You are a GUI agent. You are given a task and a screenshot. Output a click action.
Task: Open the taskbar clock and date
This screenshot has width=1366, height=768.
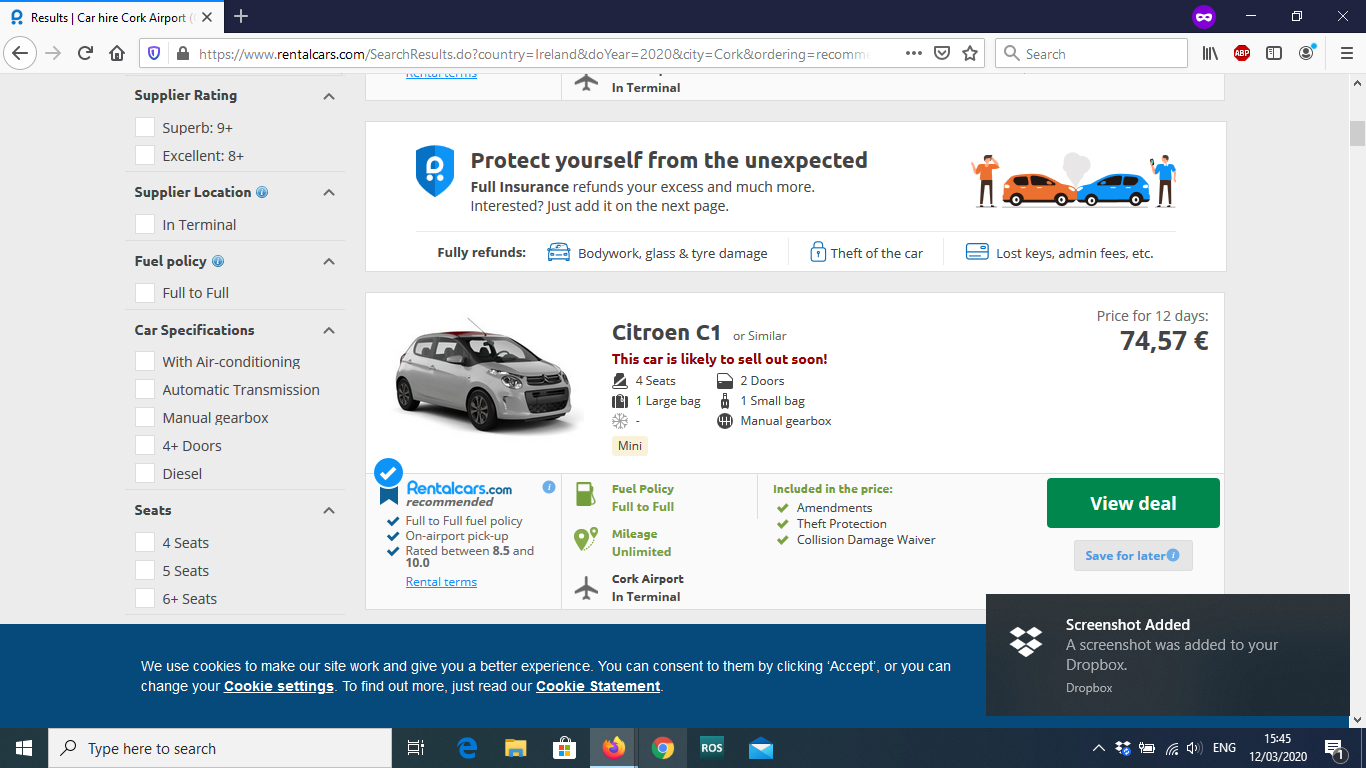click(x=1277, y=748)
